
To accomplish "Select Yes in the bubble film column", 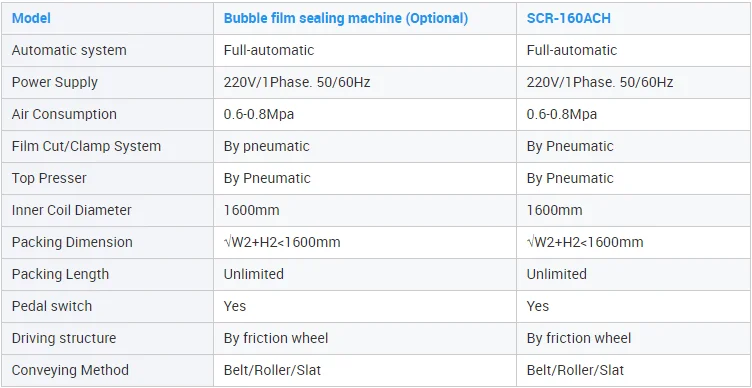I will tap(235, 306).
